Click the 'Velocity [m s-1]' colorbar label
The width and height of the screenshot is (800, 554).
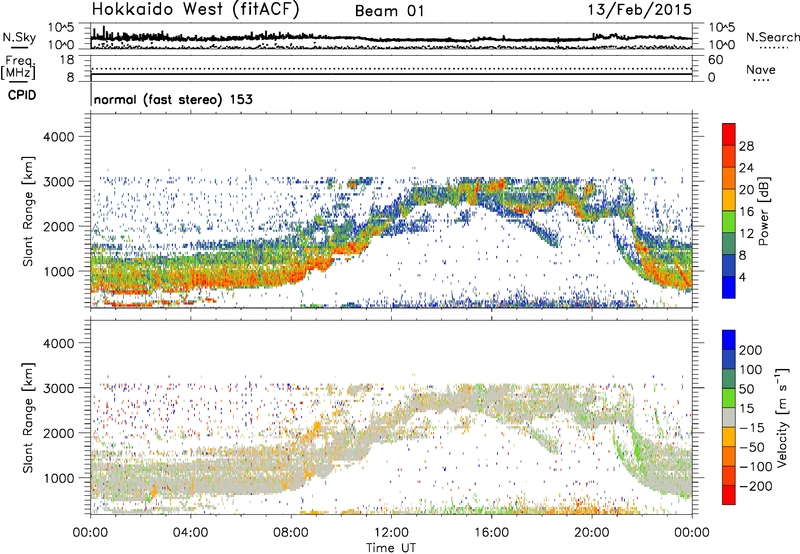click(x=781, y=417)
